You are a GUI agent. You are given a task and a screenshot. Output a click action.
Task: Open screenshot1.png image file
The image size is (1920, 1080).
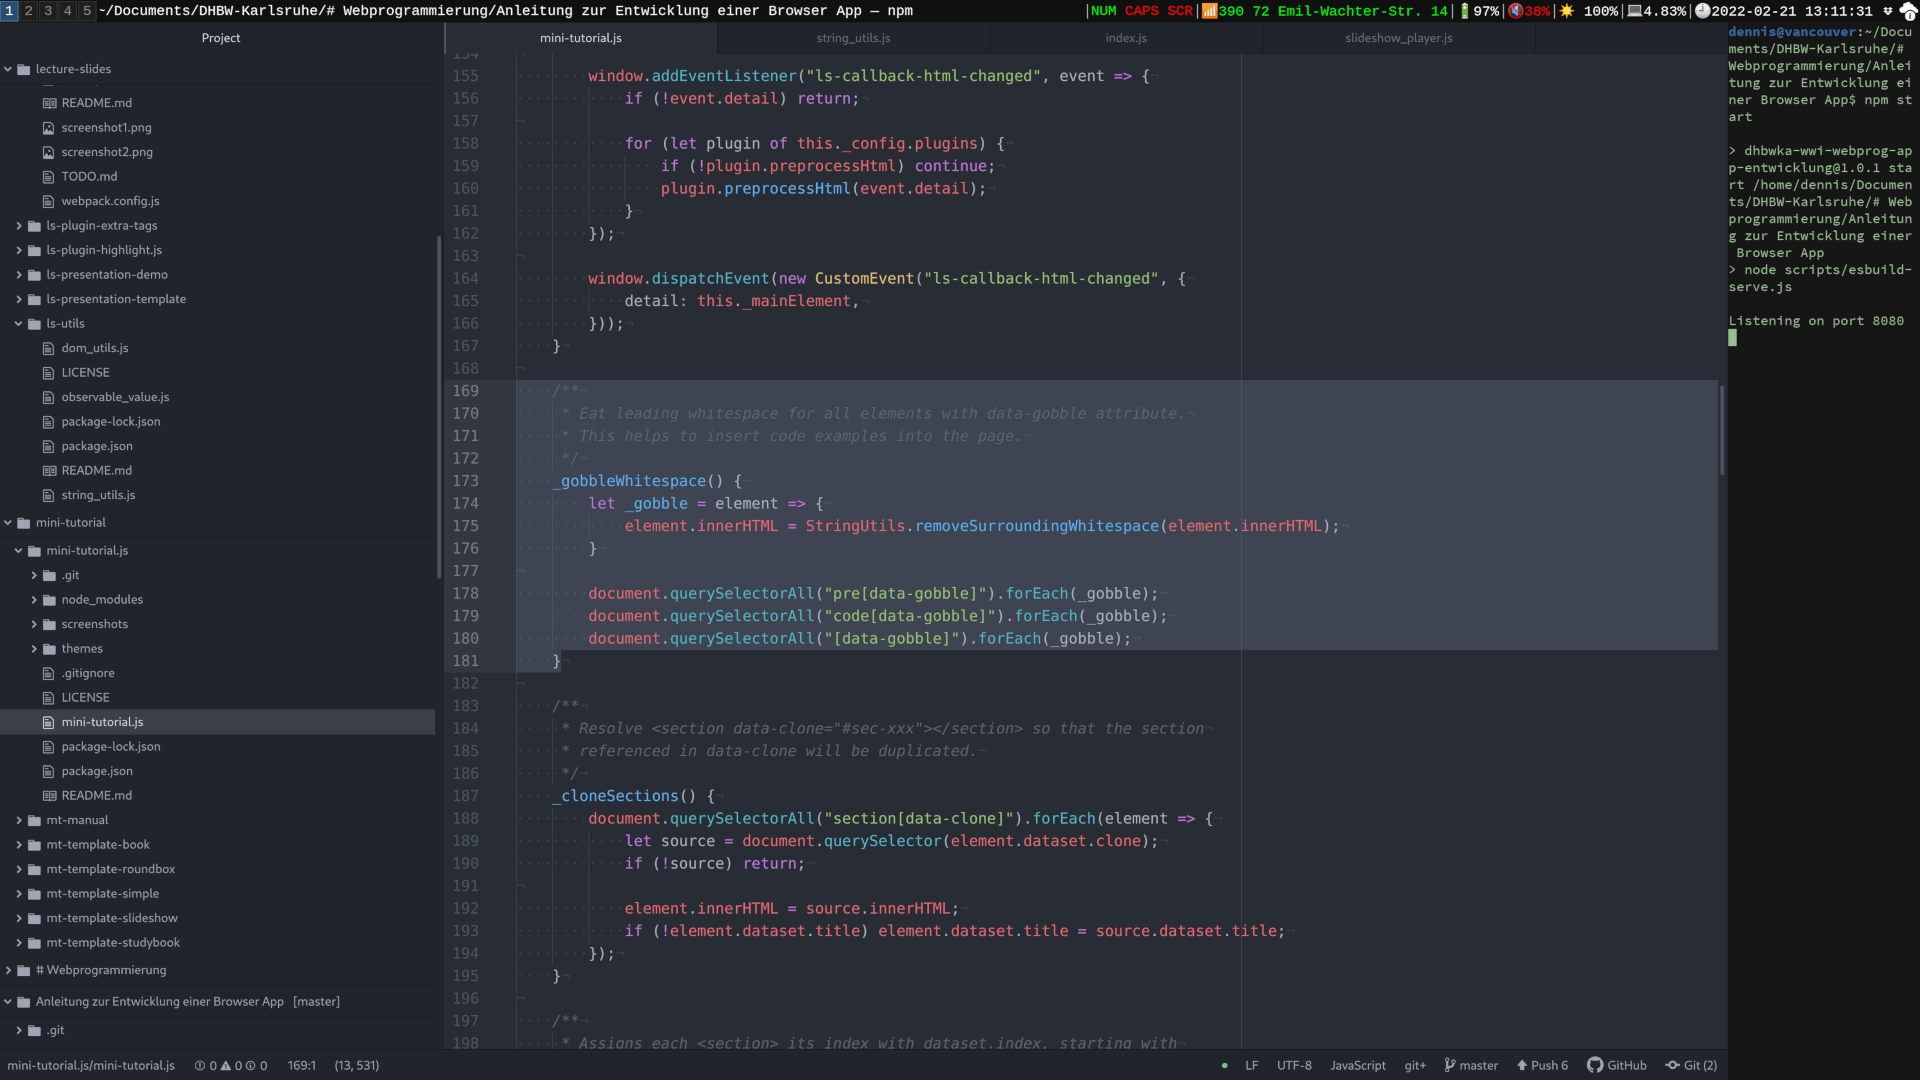click(106, 128)
